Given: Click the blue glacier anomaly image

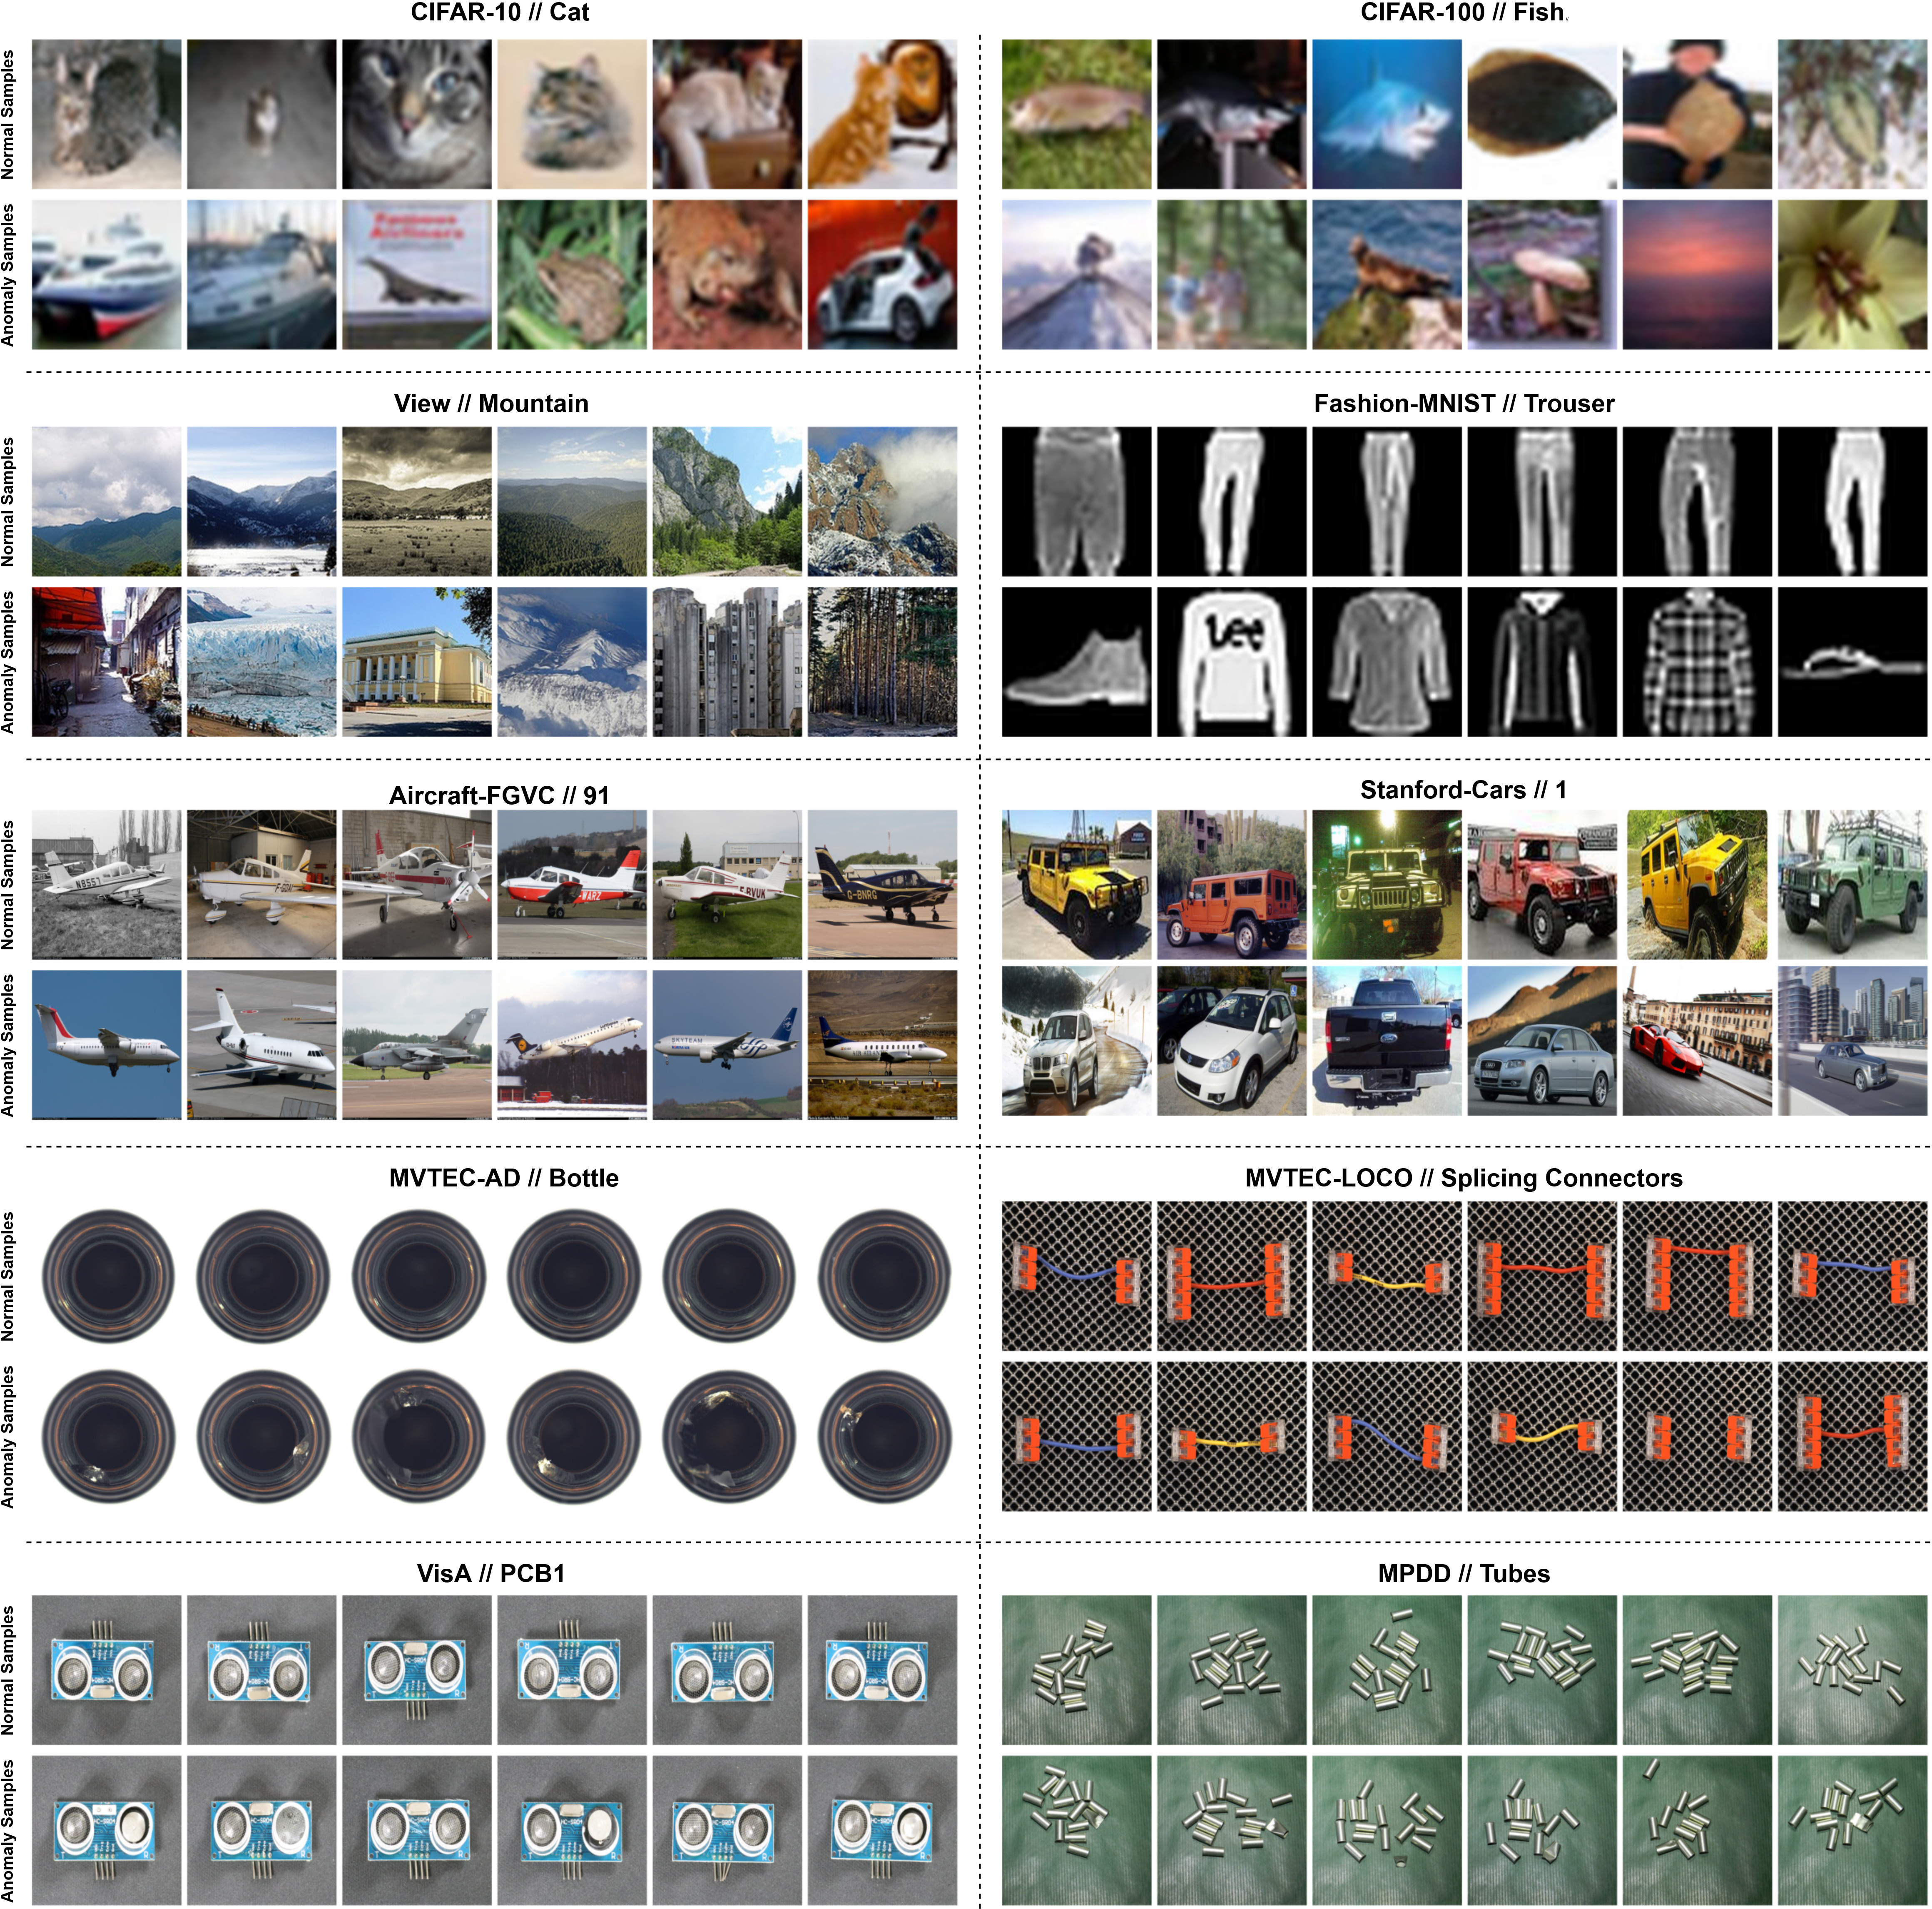Looking at the screenshot, I should (x=262, y=662).
